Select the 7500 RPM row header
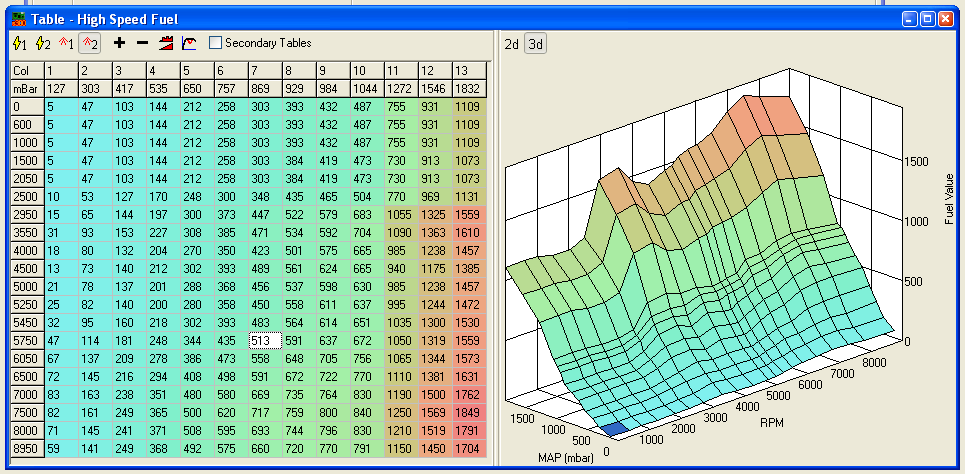 [28, 412]
